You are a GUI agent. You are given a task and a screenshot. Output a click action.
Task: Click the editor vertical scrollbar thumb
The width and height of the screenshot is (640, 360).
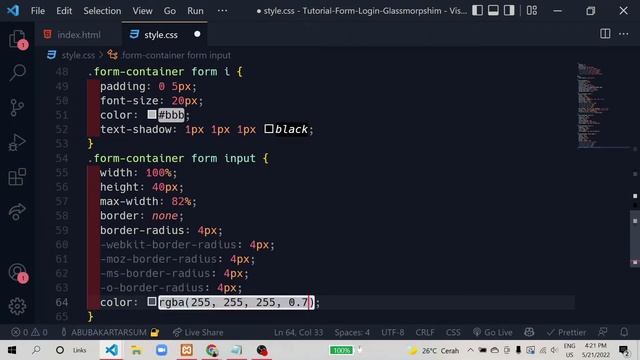(635, 238)
